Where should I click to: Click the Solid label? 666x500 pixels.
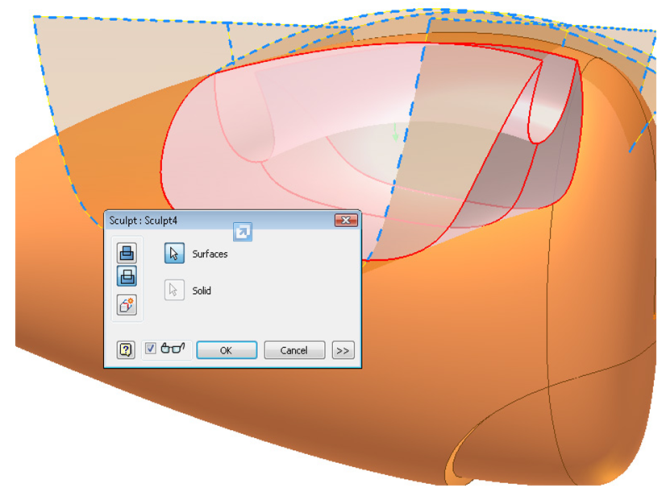[x=202, y=291]
